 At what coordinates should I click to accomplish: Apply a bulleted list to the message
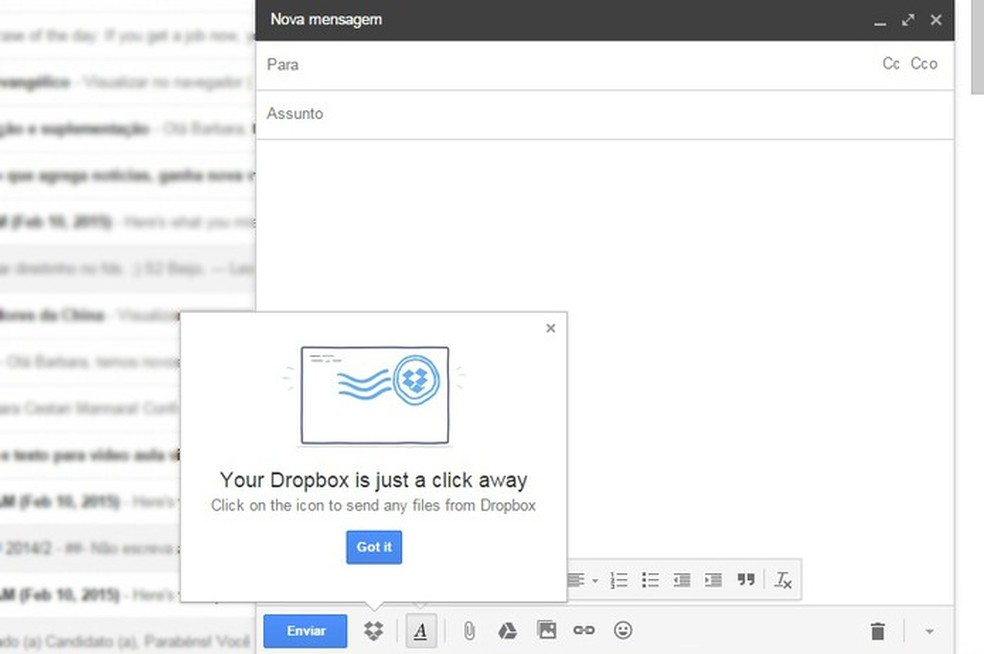point(650,579)
